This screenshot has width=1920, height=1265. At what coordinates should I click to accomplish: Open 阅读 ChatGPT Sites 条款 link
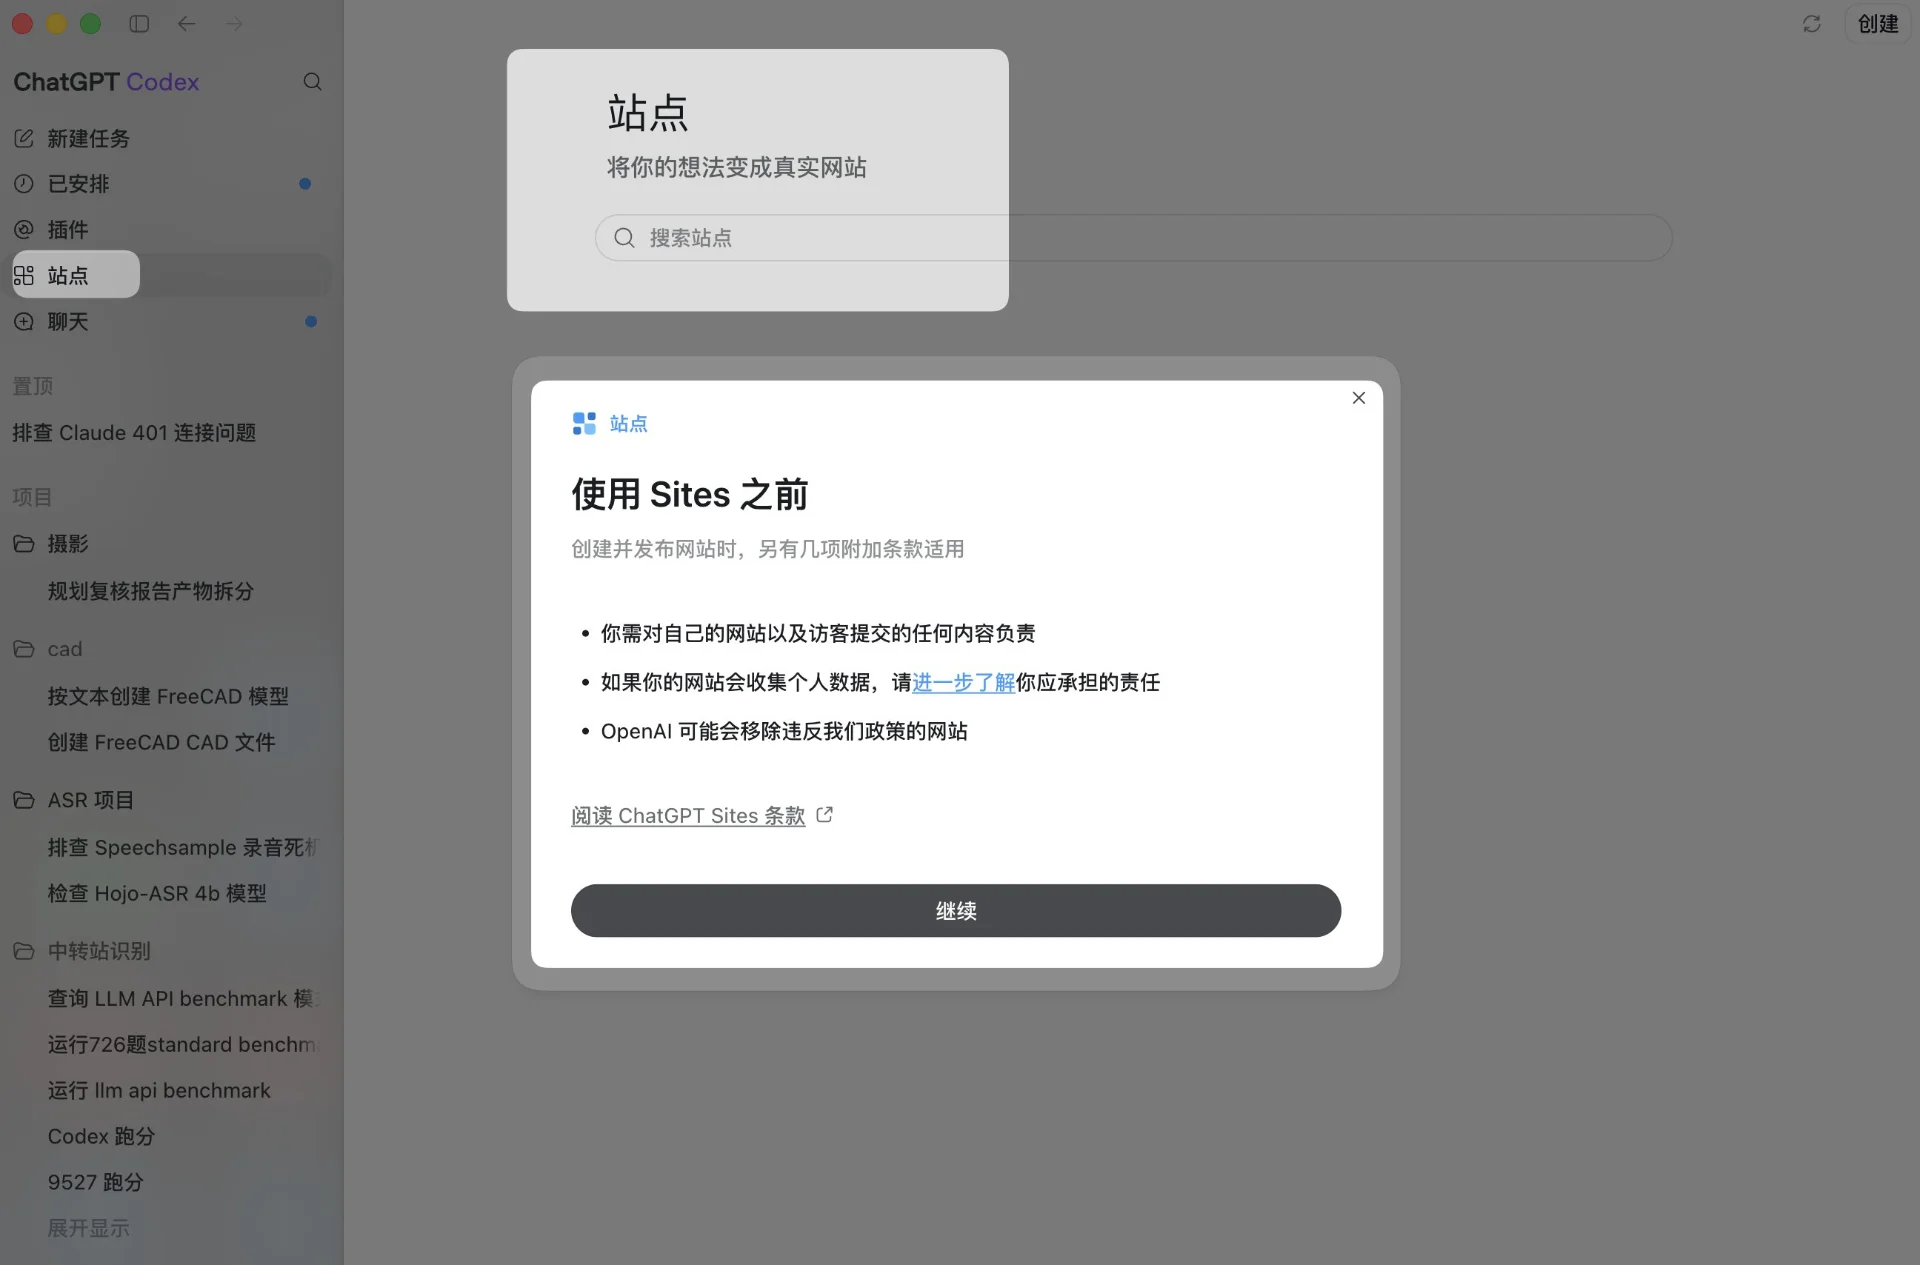coord(688,816)
